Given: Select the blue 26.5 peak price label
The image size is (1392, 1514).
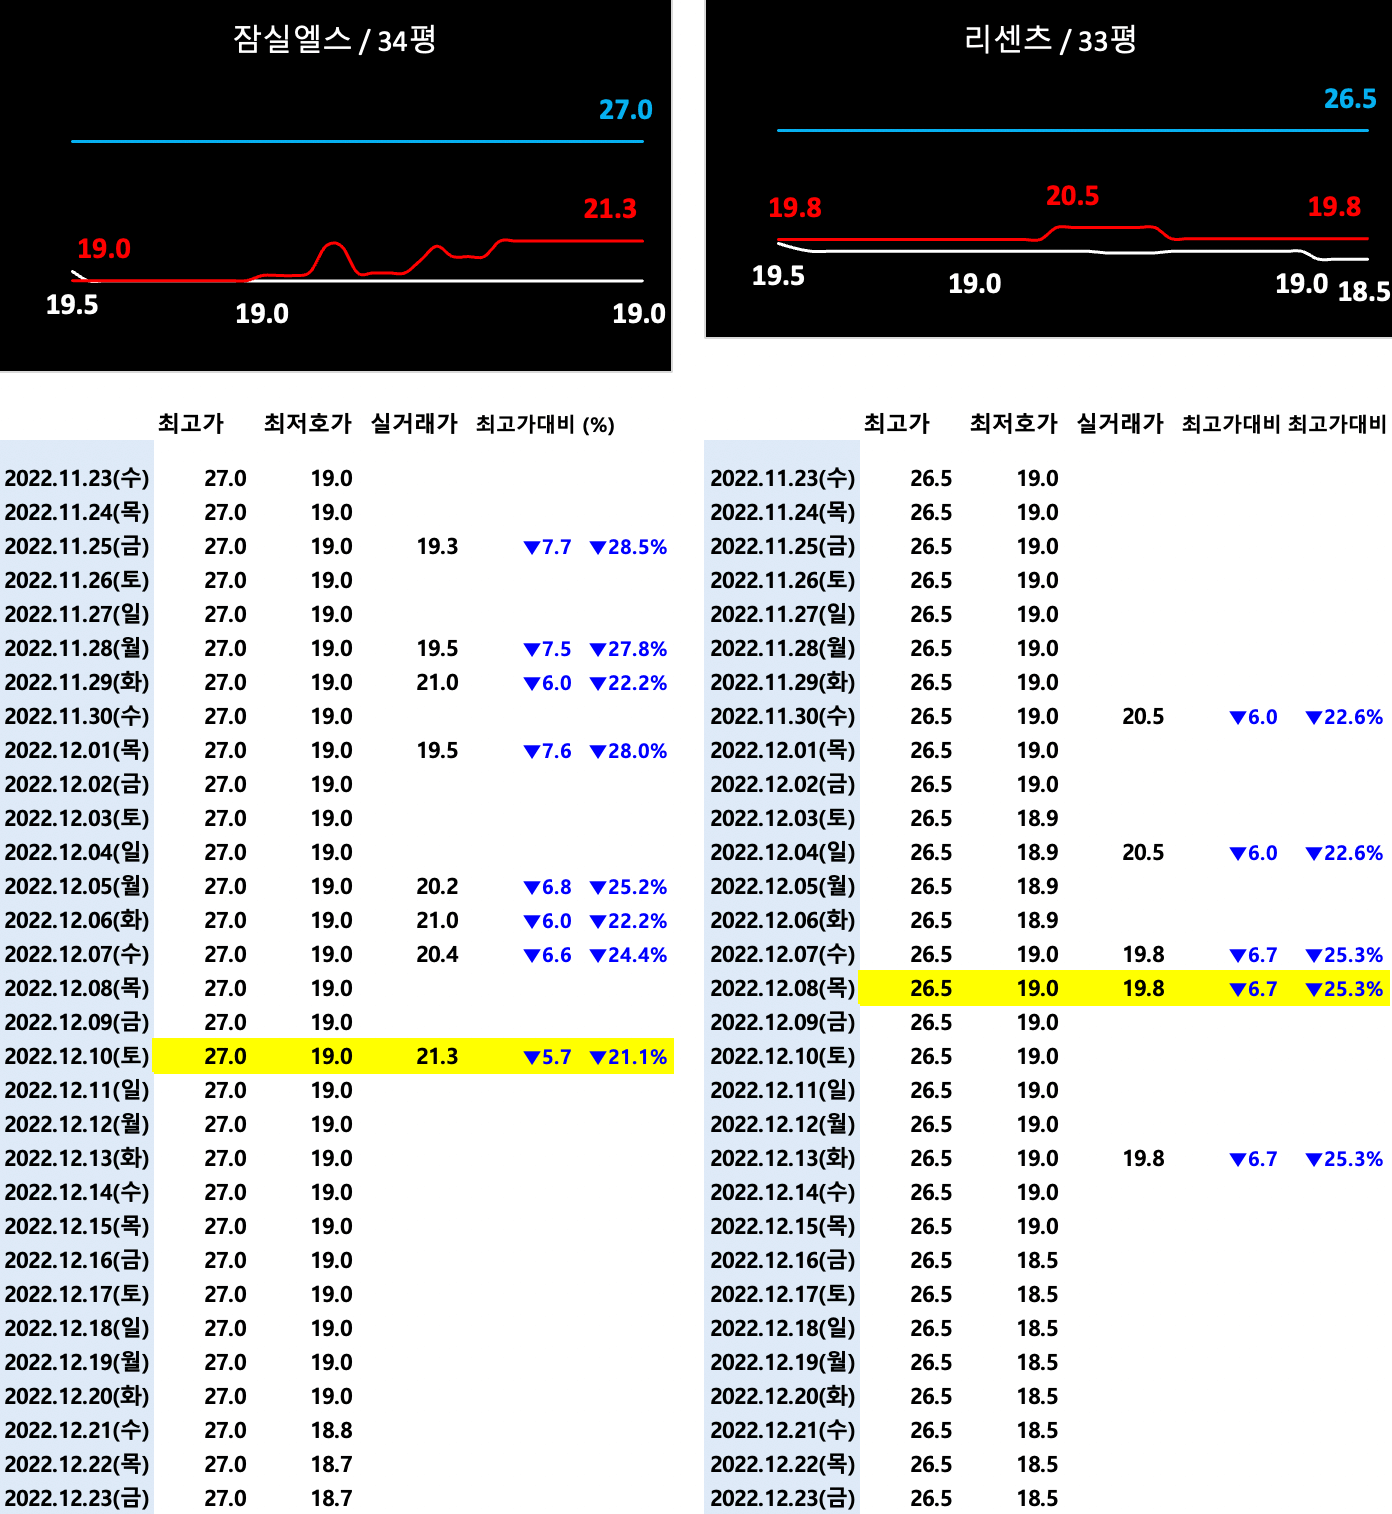Looking at the screenshot, I should click(1350, 99).
